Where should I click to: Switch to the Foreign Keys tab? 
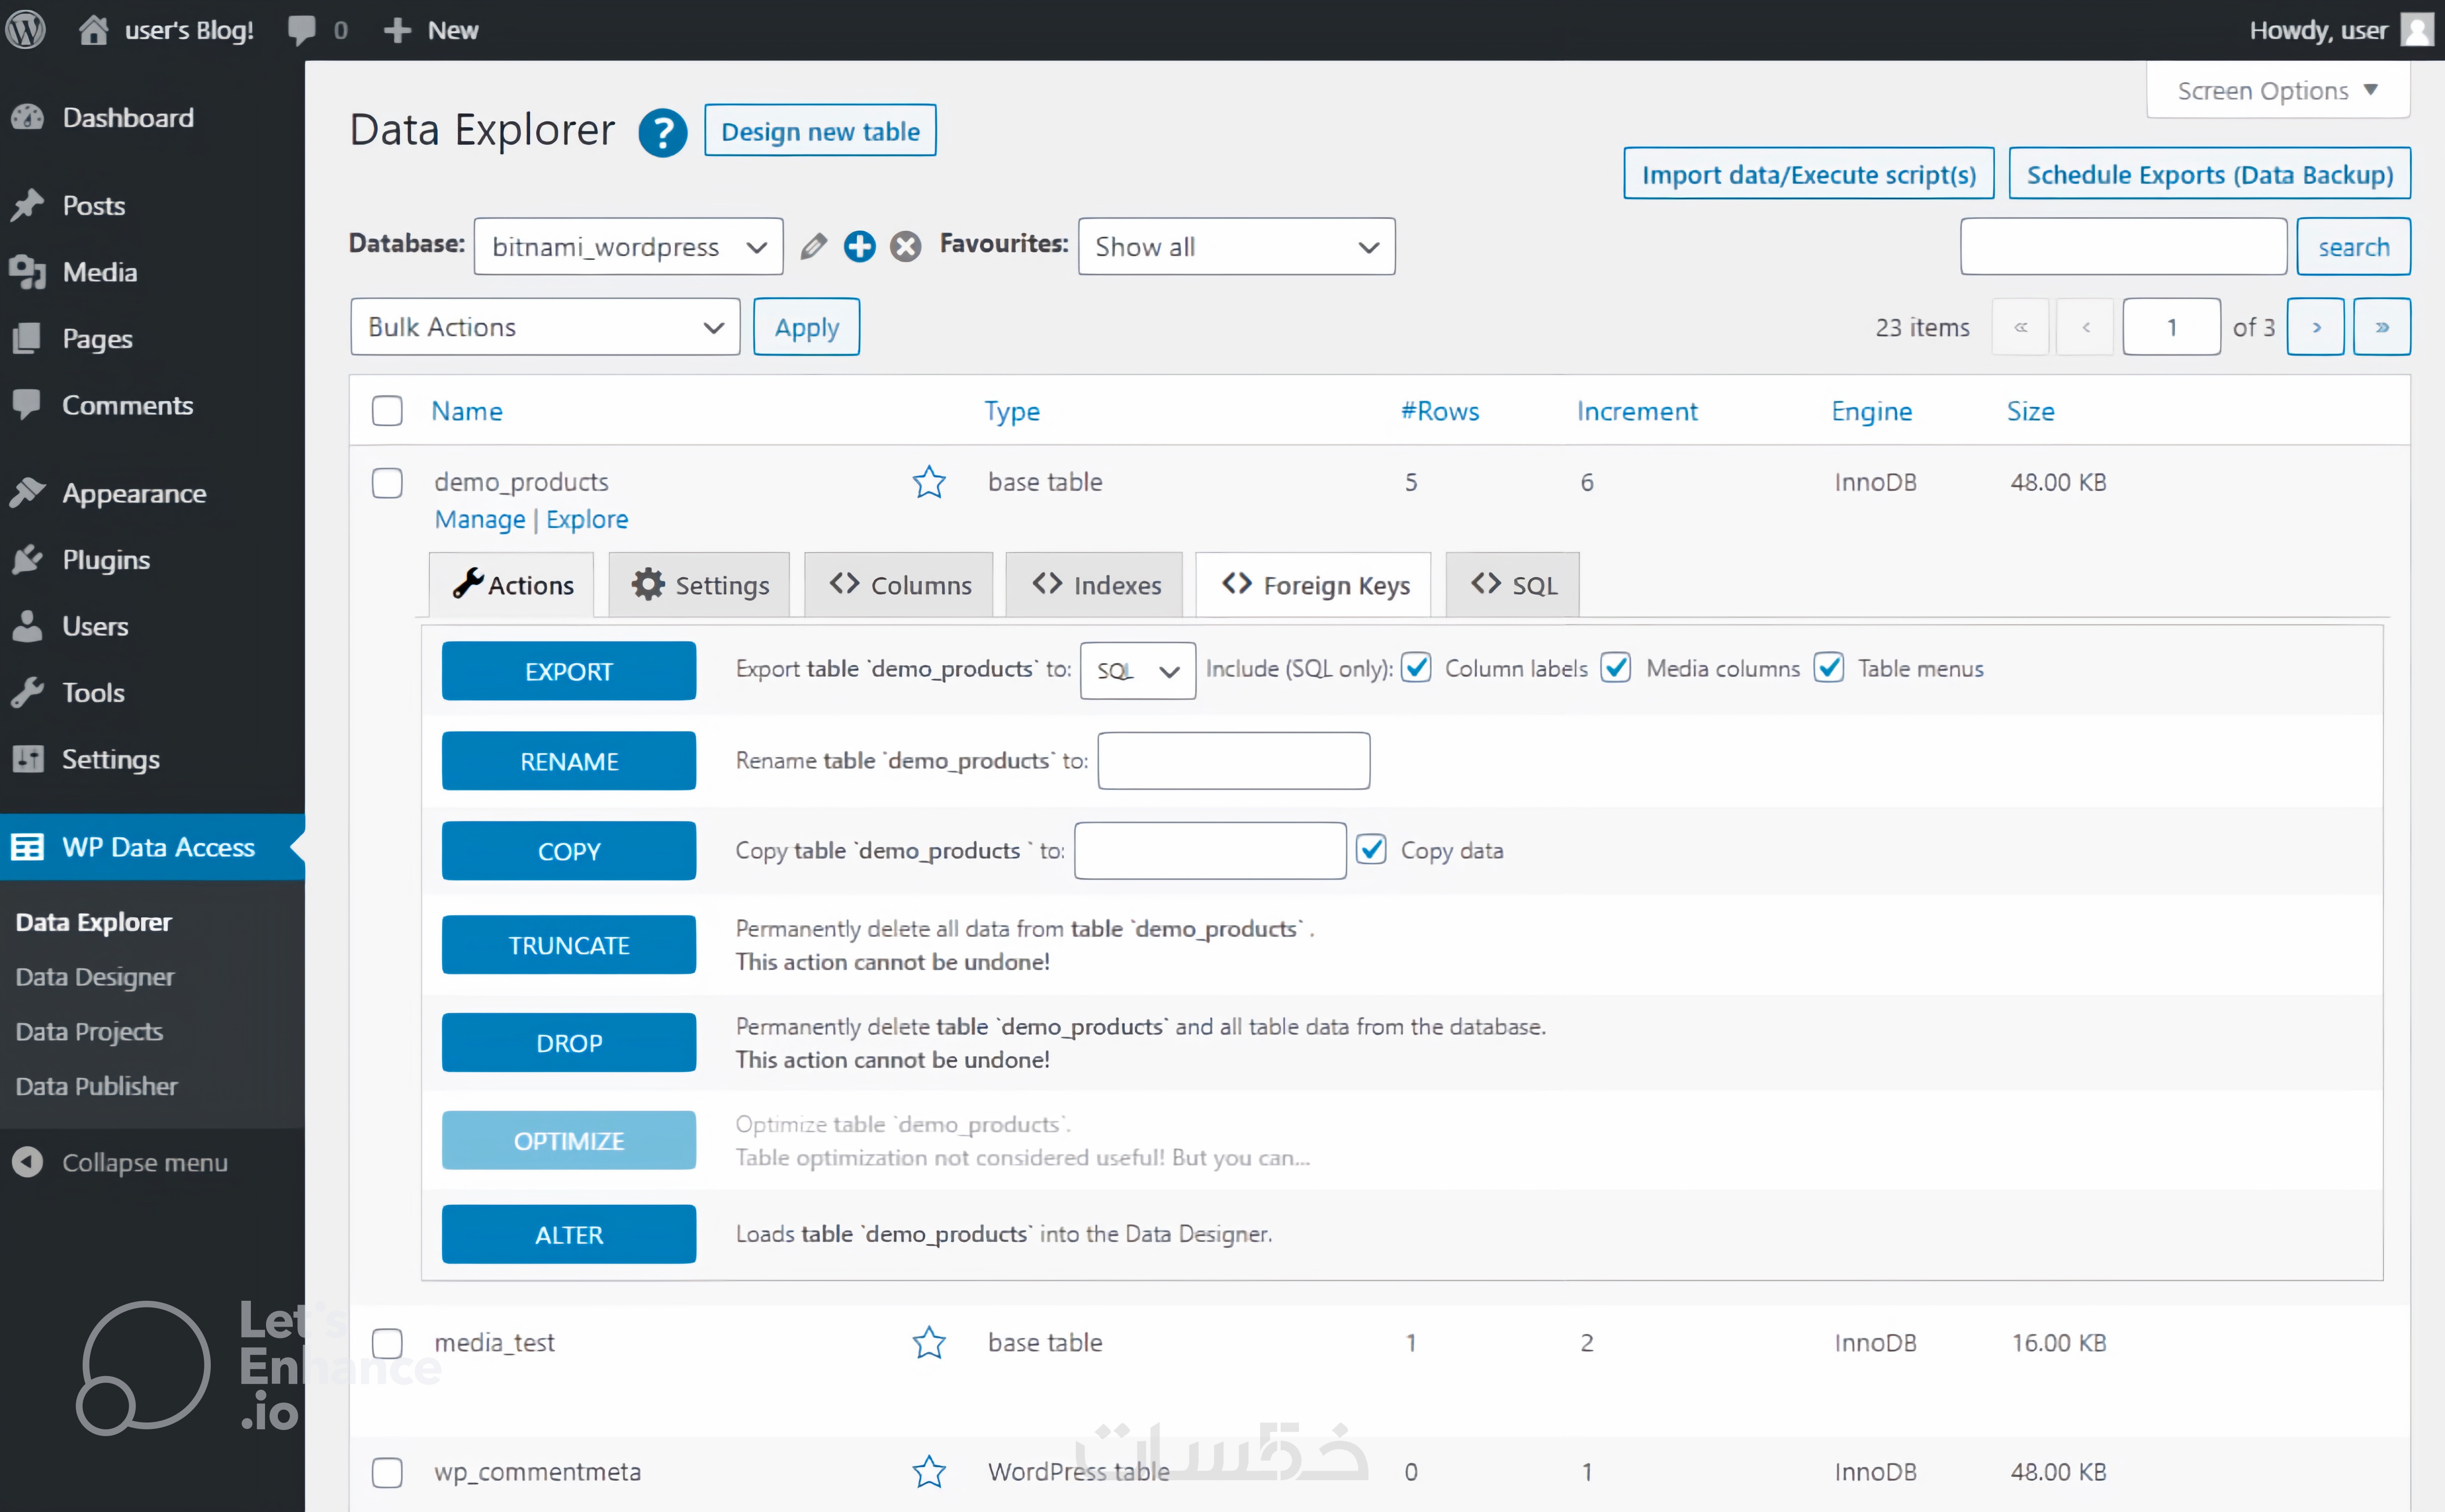tap(1314, 585)
